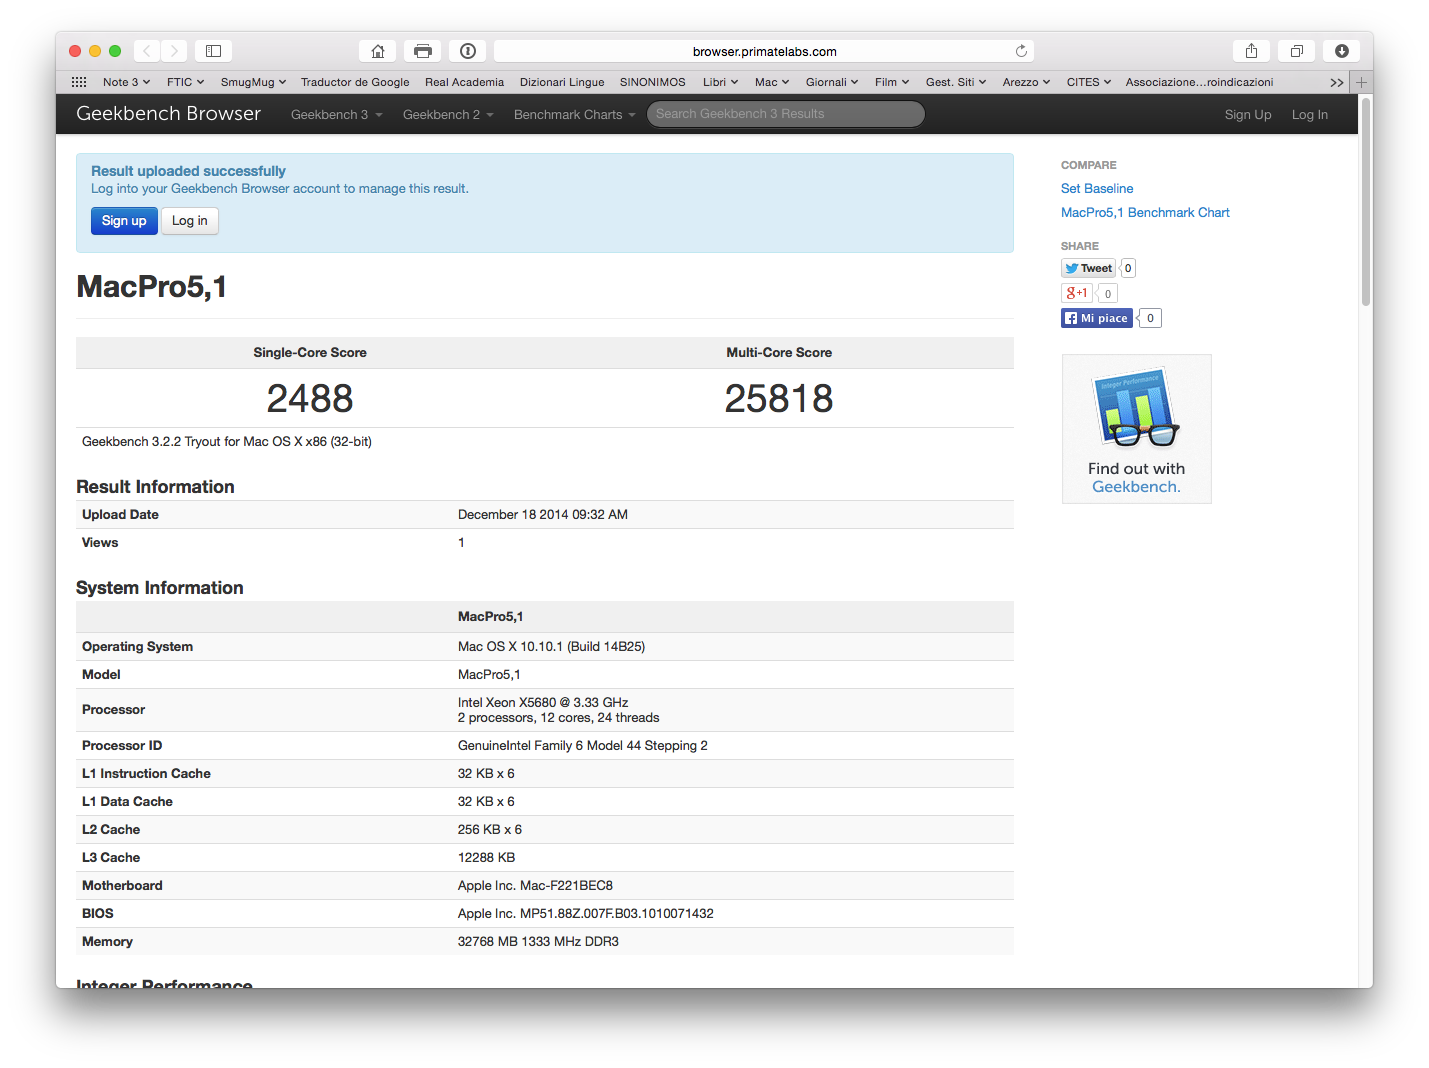
Task: Open the Find out with Geekbench ad
Action: point(1136,429)
